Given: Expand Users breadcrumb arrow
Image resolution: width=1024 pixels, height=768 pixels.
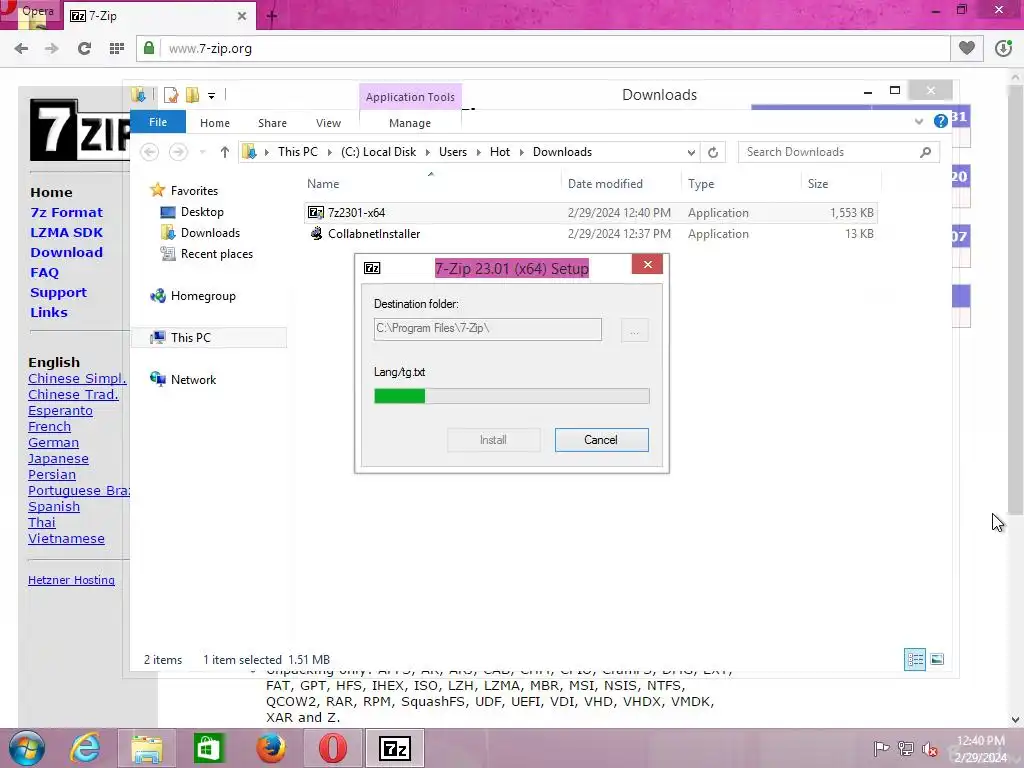Looking at the screenshot, I should (x=479, y=152).
